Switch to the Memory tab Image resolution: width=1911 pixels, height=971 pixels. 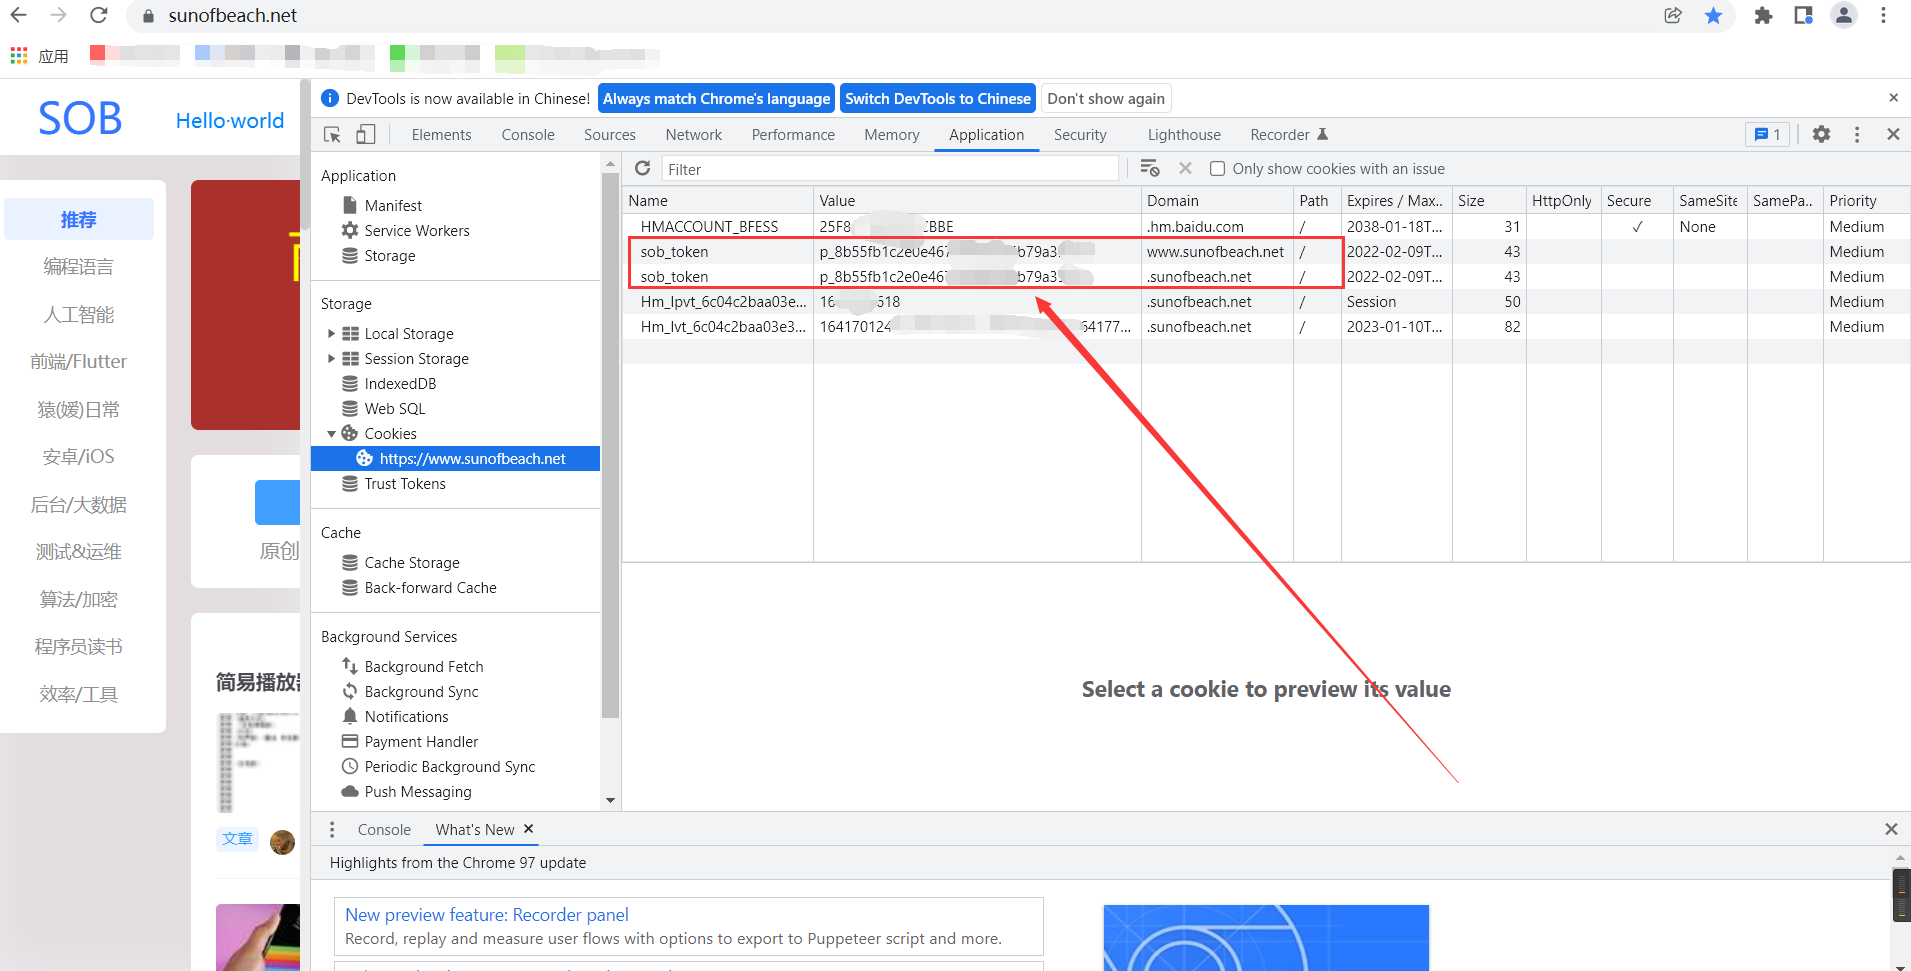(x=892, y=135)
